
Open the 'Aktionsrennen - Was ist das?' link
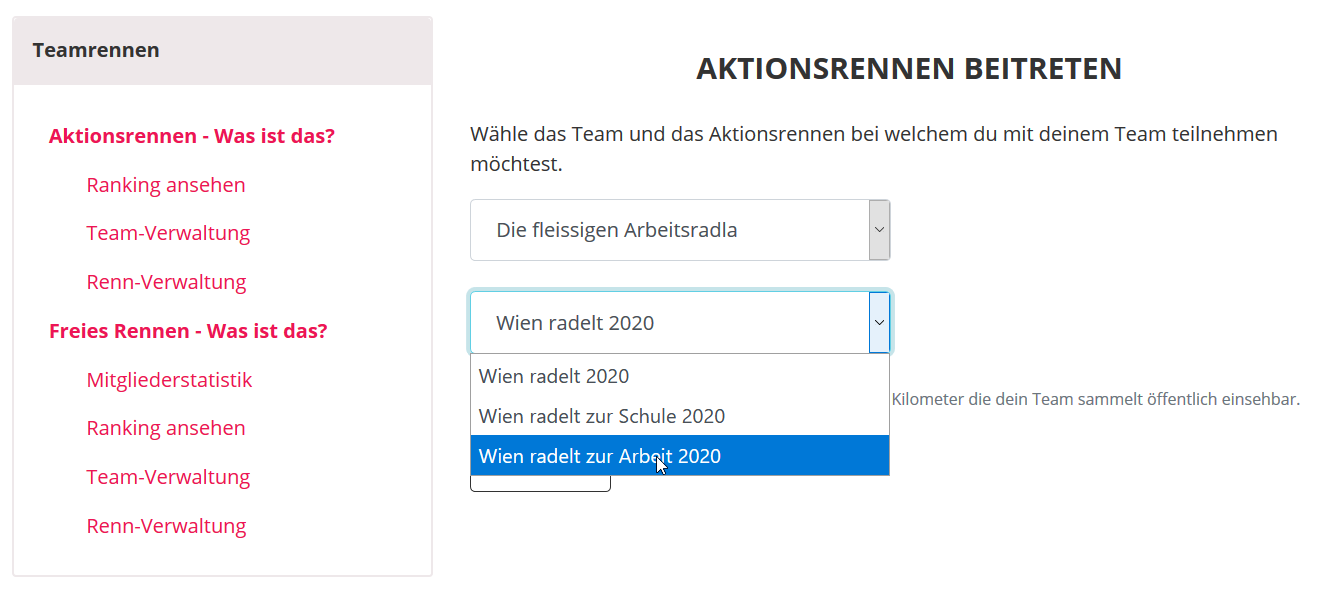click(x=191, y=136)
